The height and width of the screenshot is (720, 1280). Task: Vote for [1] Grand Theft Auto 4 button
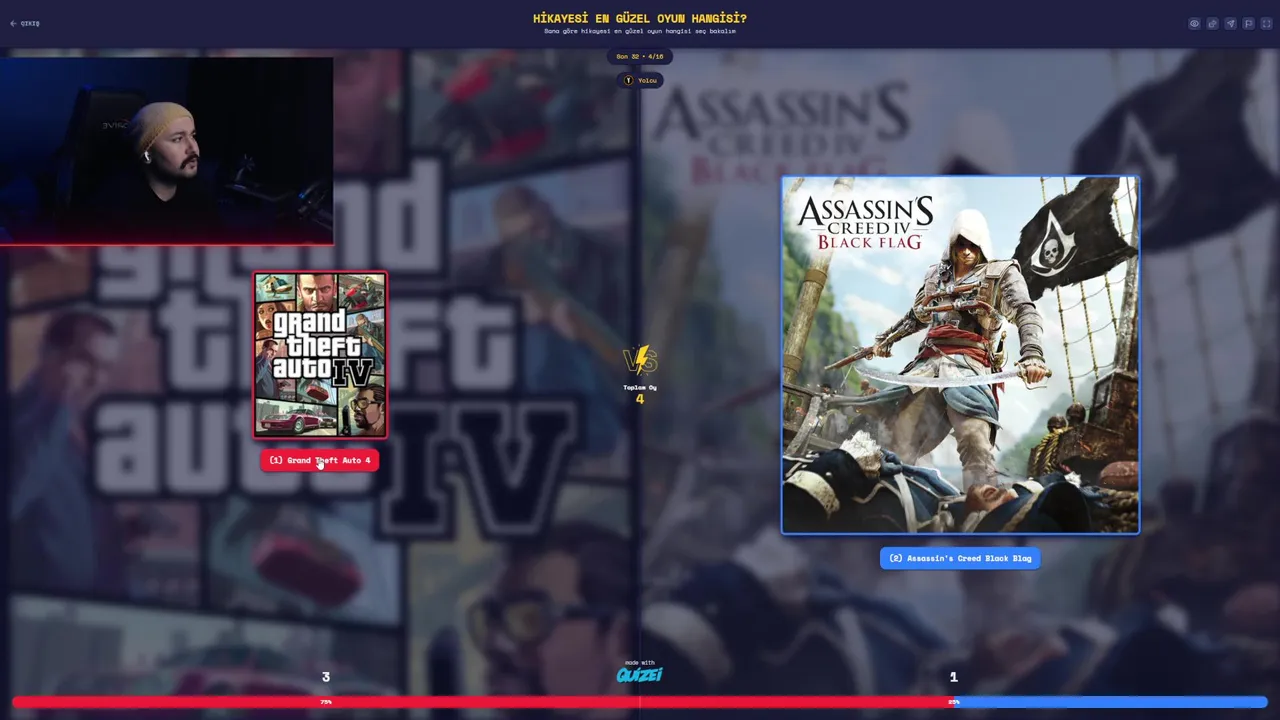(x=320, y=460)
